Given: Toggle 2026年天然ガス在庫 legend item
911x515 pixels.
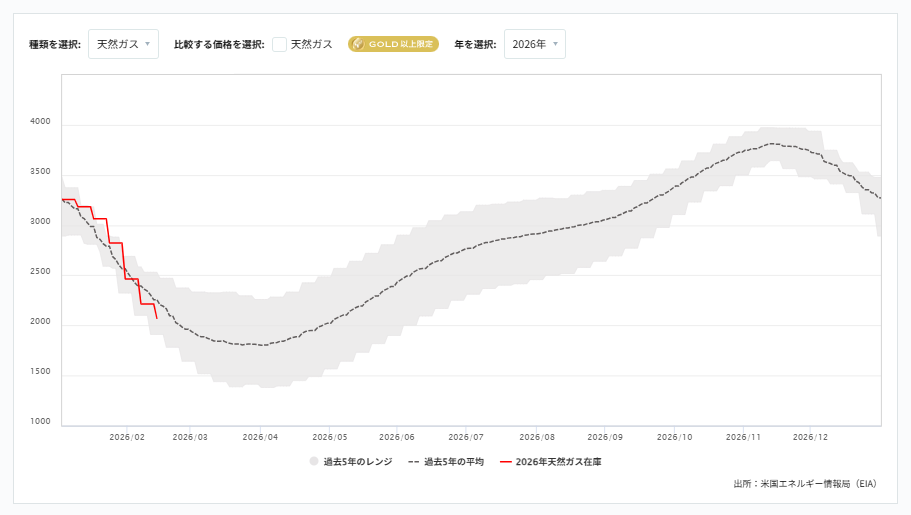Looking at the screenshot, I should [551, 462].
